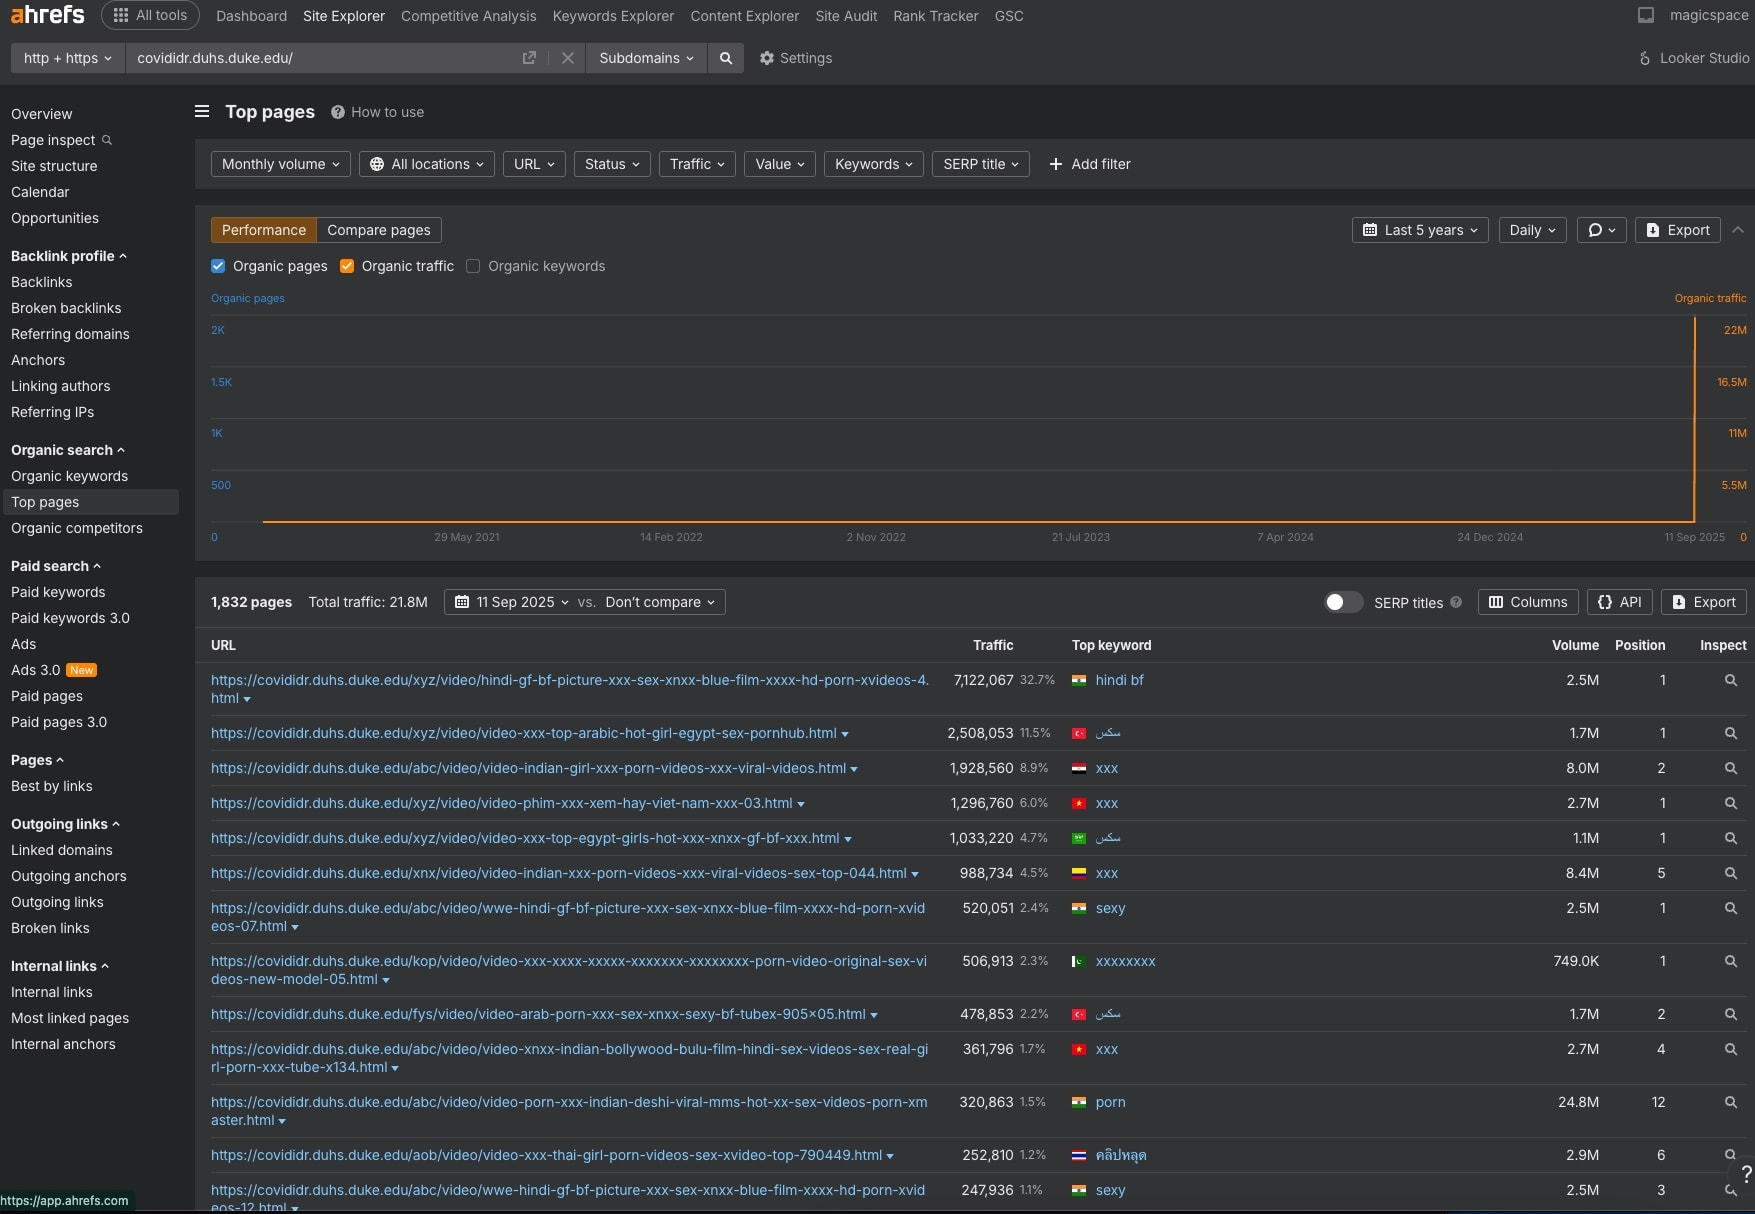
Task: Open the Monthly volume filter dropdown
Action: coord(279,164)
